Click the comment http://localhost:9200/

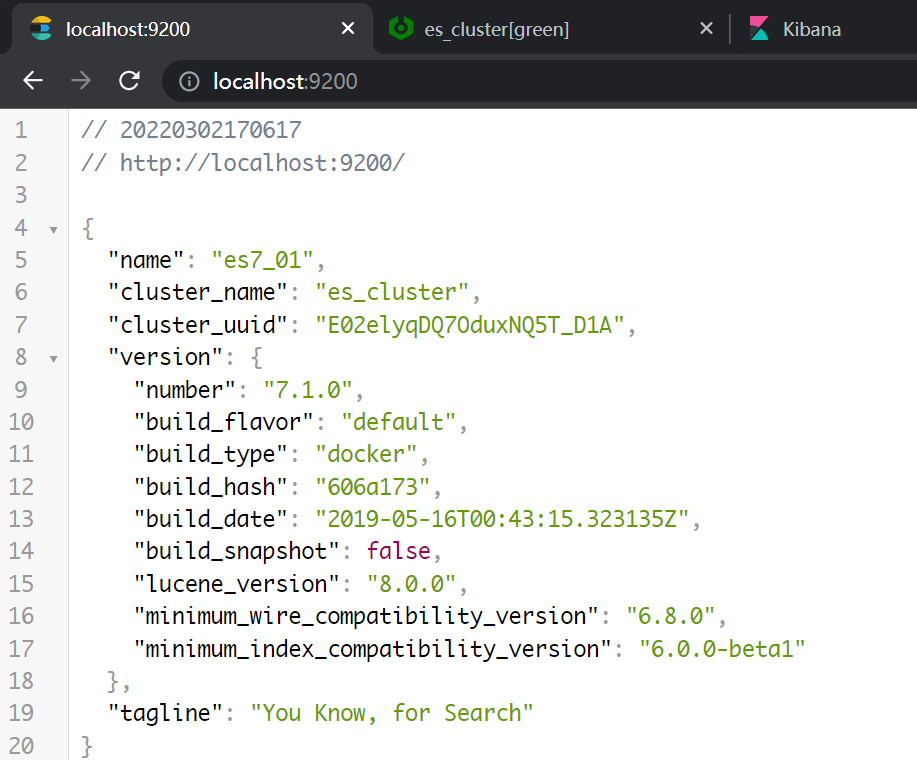pyautogui.click(x=243, y=163)
